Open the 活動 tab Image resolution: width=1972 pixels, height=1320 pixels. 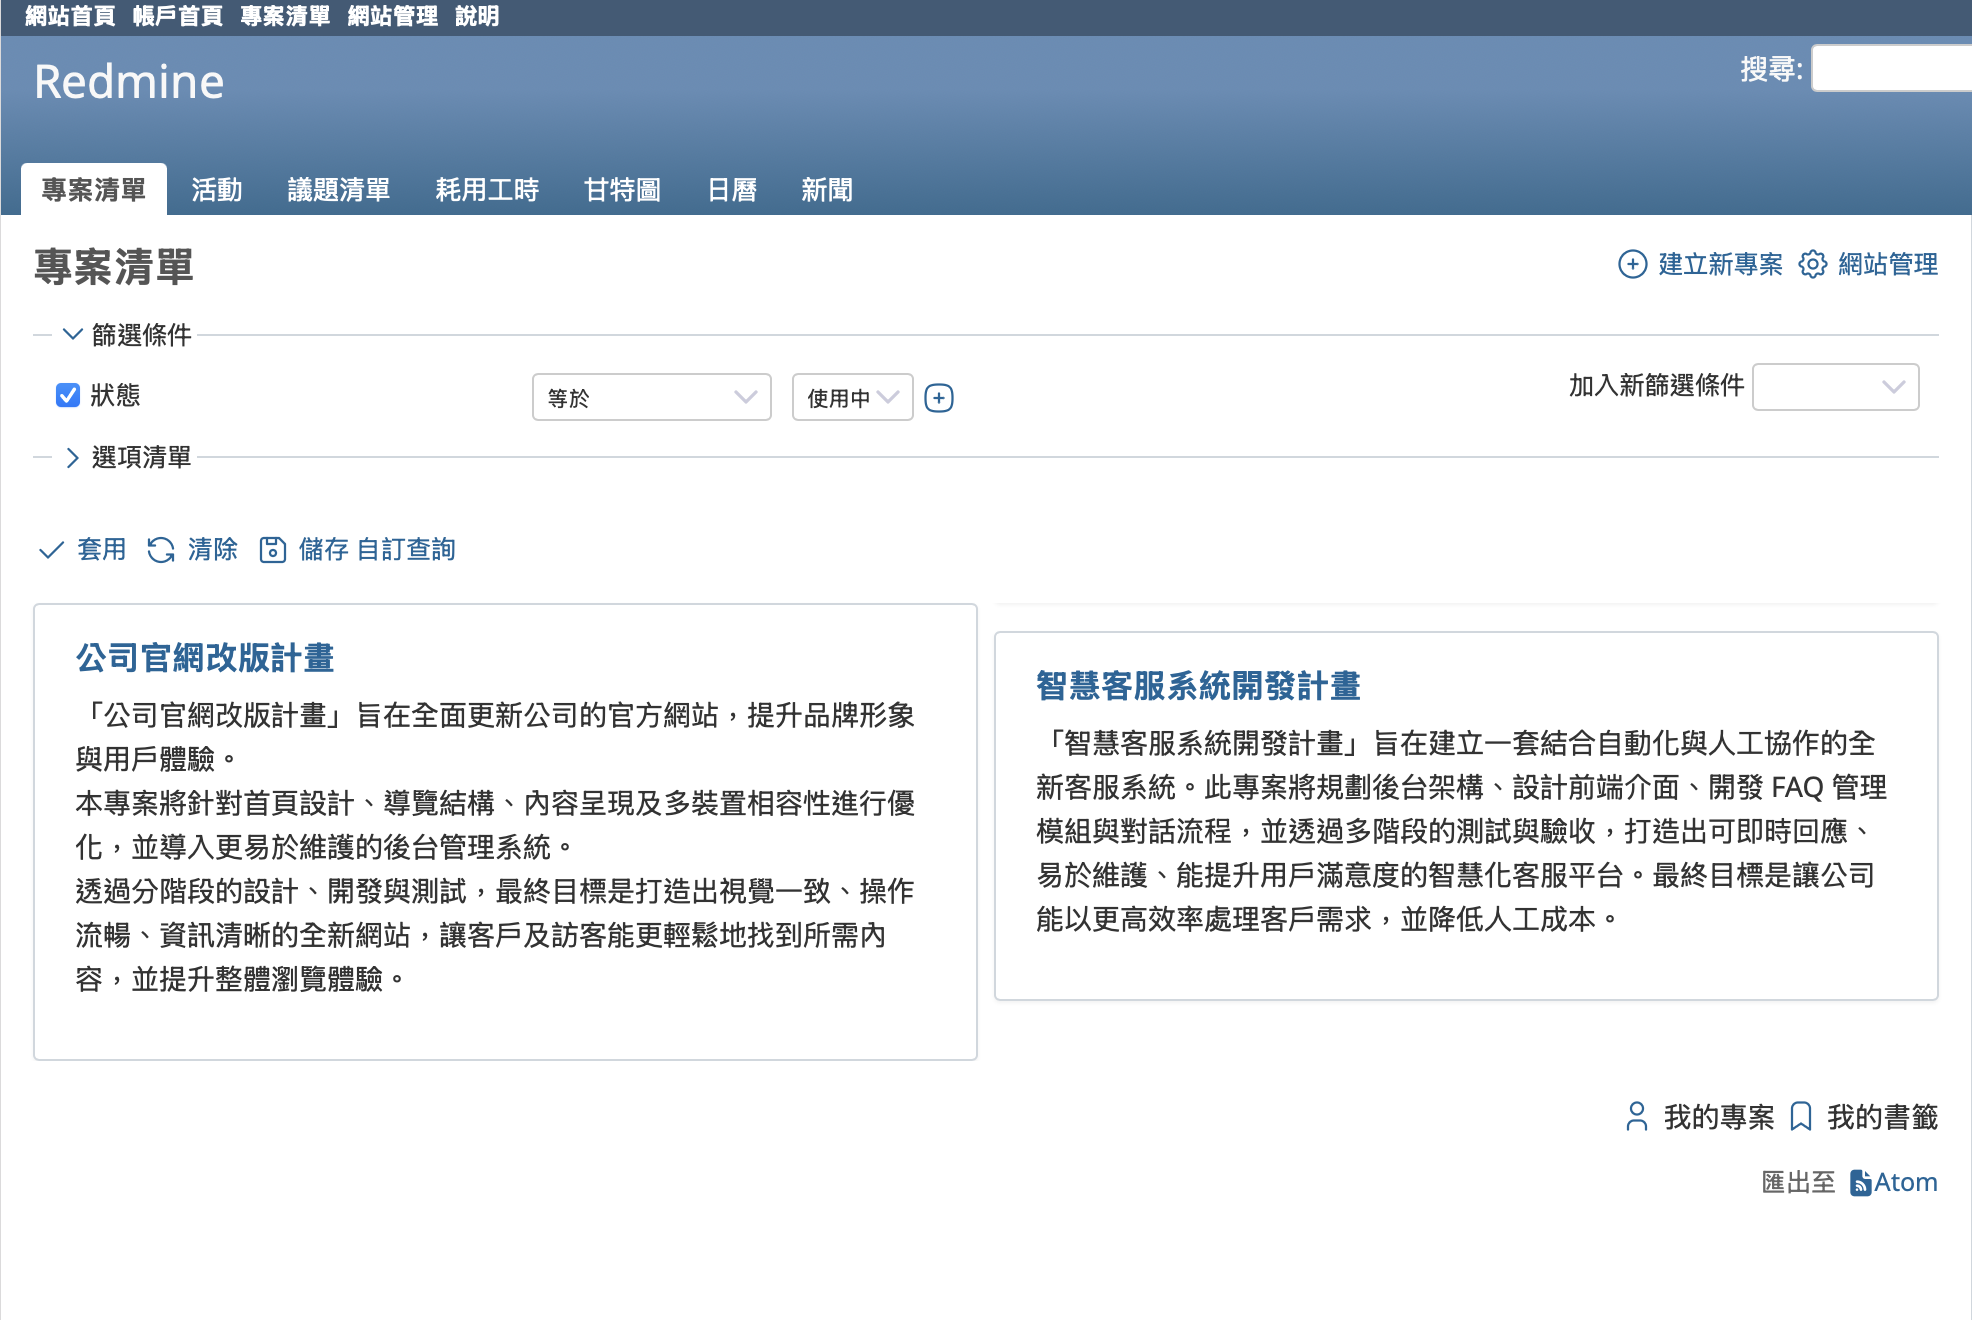(217, 189)
